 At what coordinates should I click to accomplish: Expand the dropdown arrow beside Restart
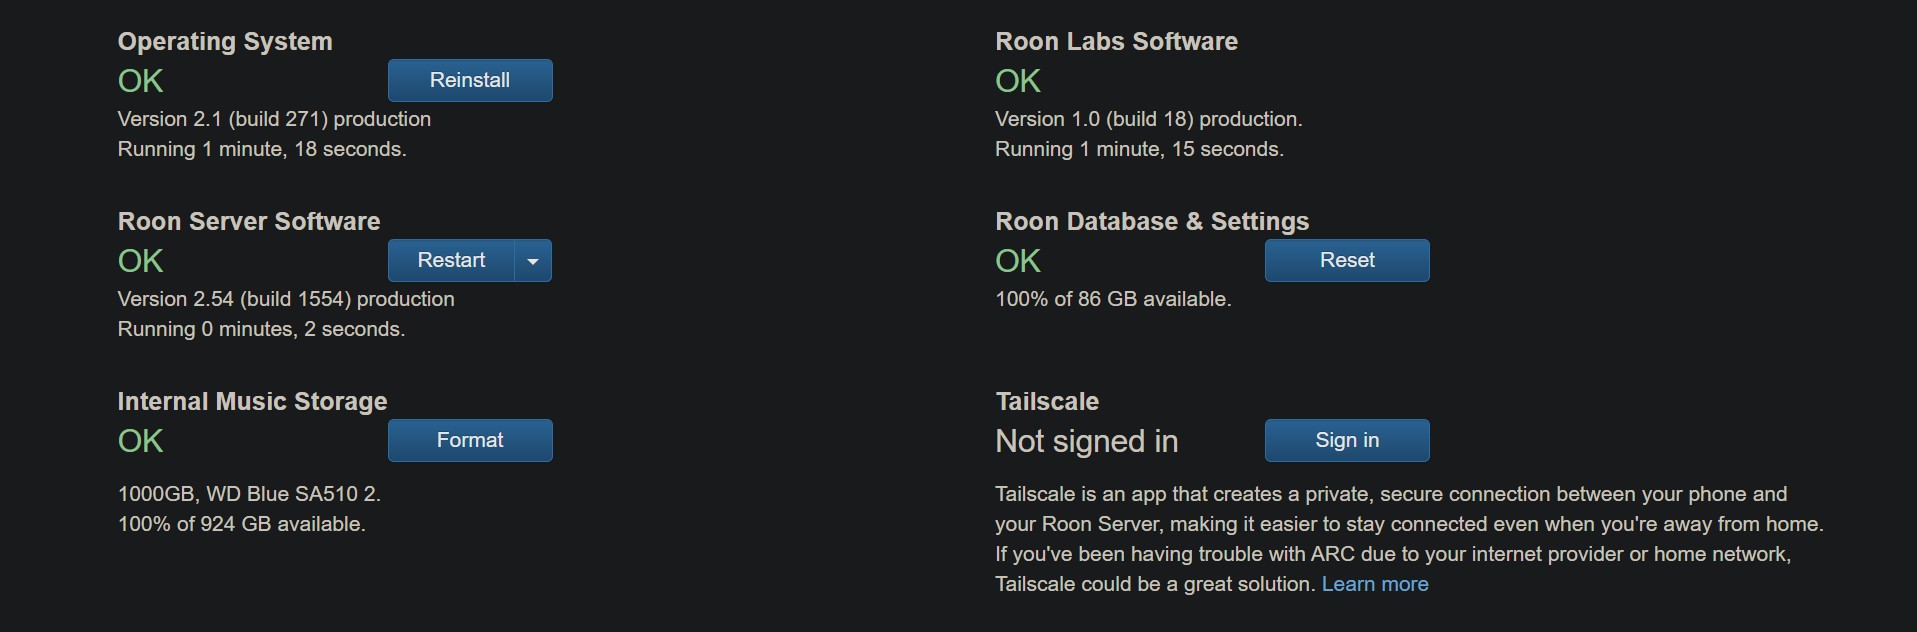(x=533, y=261)
